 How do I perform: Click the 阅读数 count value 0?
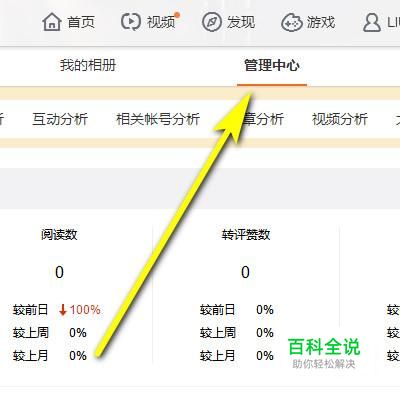pyautogui.click(x=59, y=272)
